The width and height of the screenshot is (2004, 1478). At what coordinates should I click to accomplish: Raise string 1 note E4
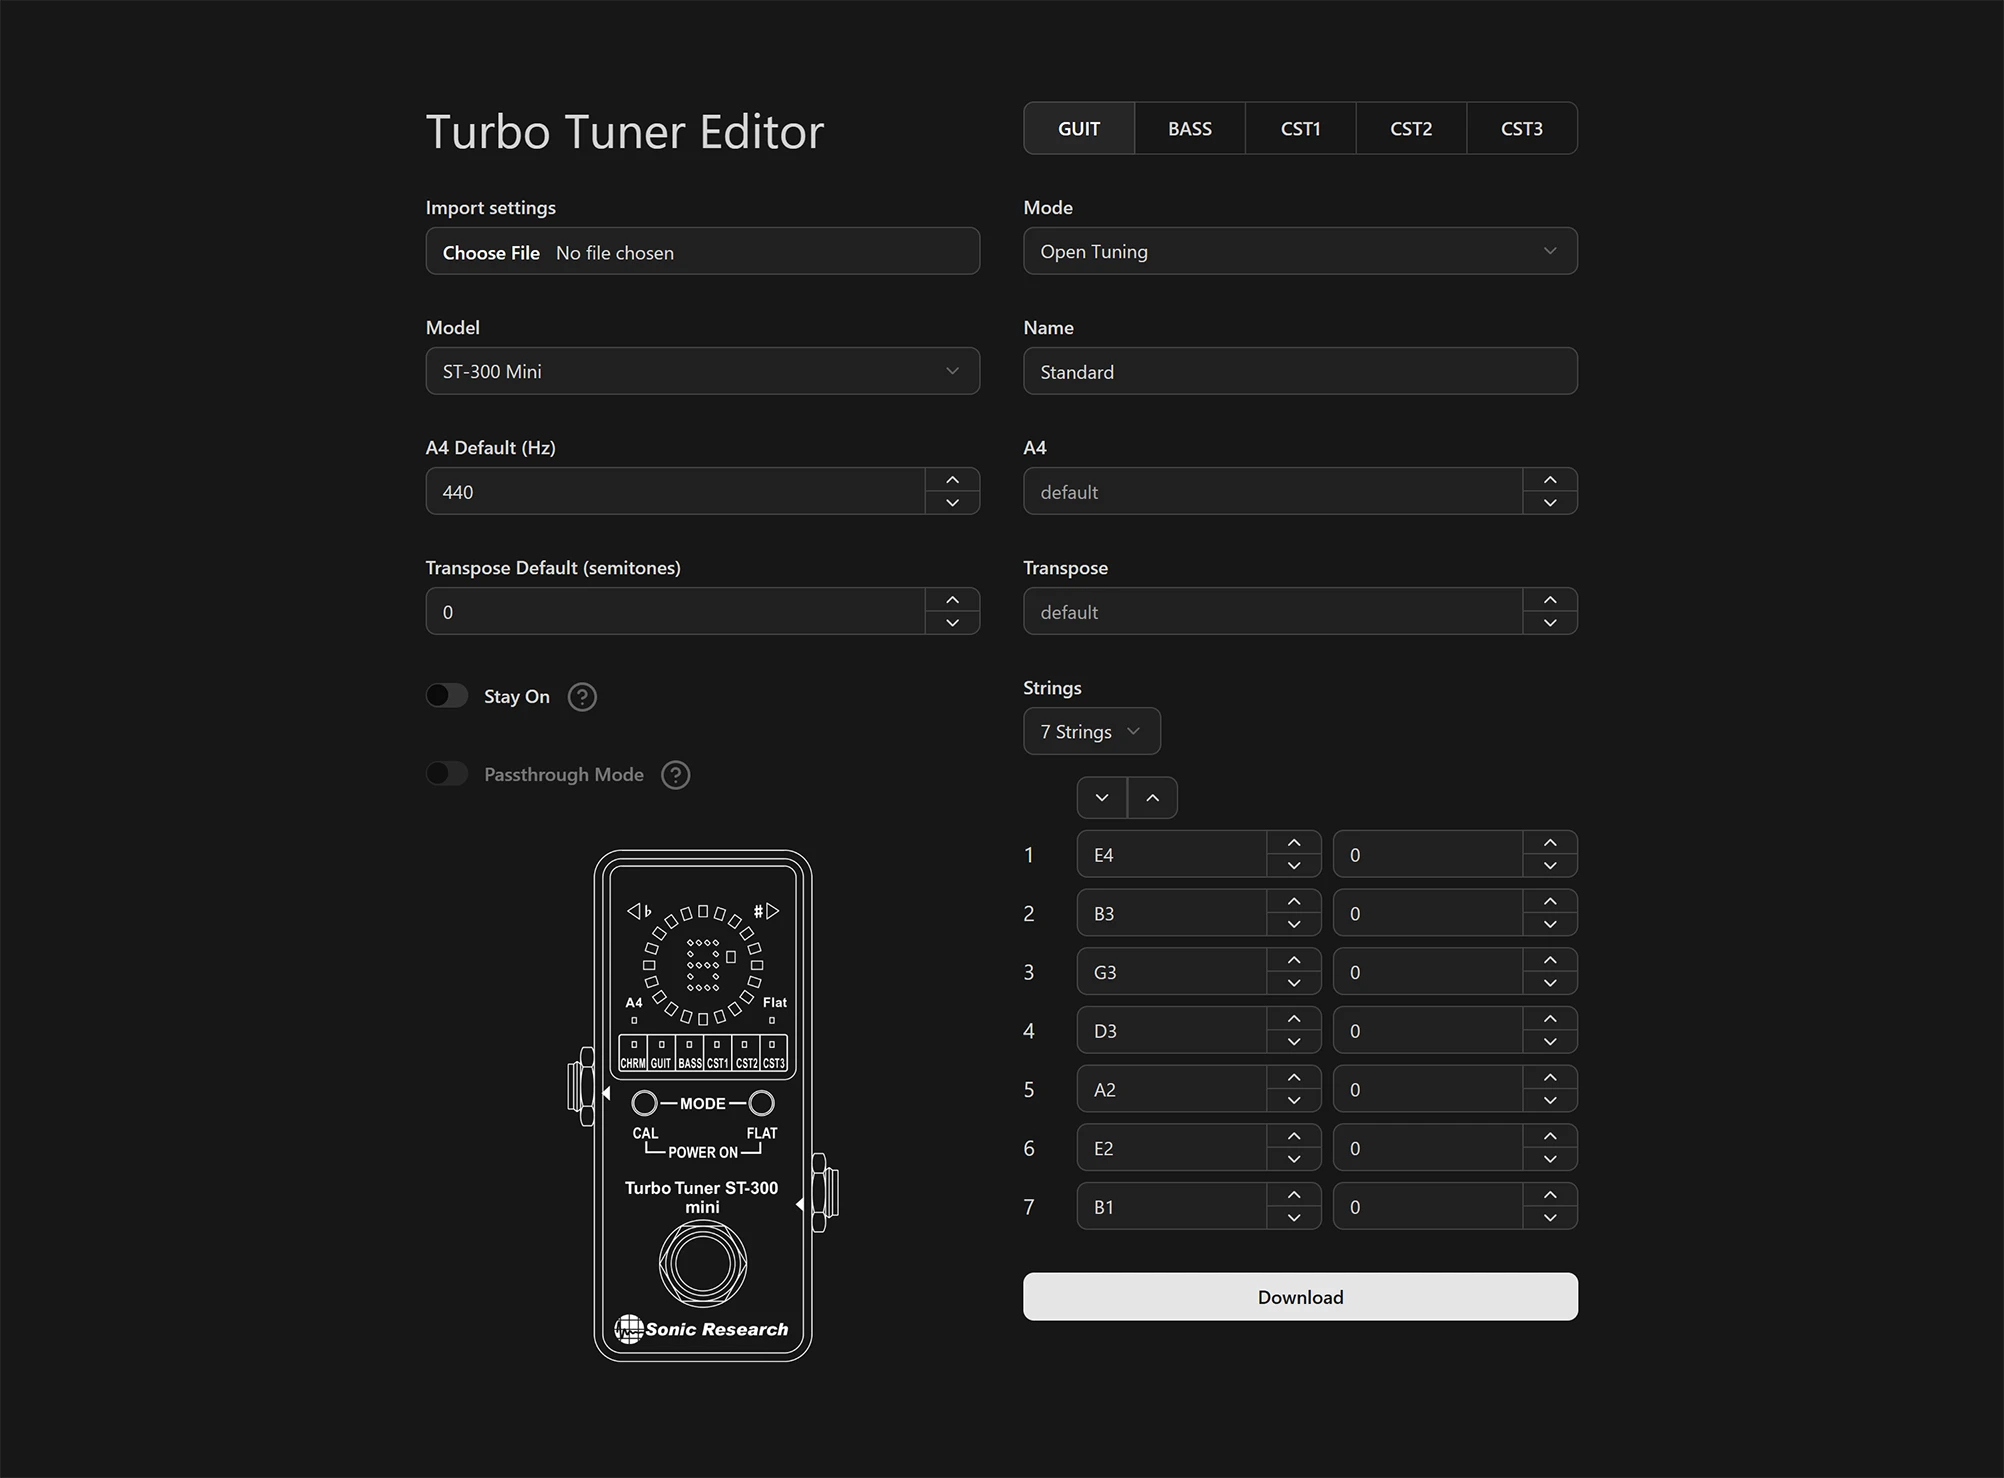[1294, 843]
